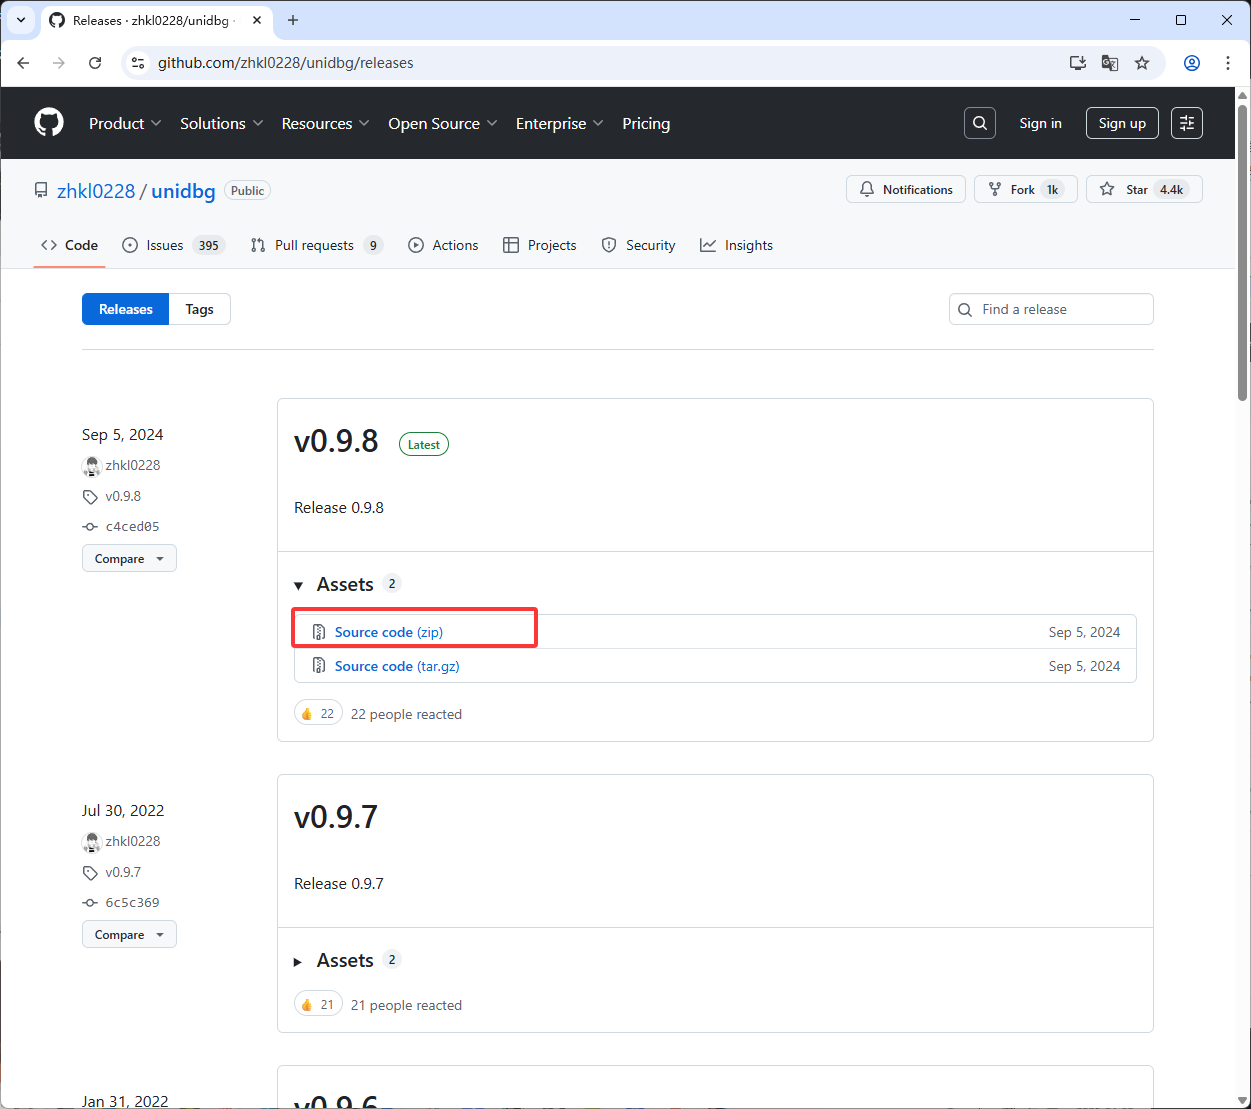Open a new browser tab
1251x1109 pixels.
click(x=293, y=20)
